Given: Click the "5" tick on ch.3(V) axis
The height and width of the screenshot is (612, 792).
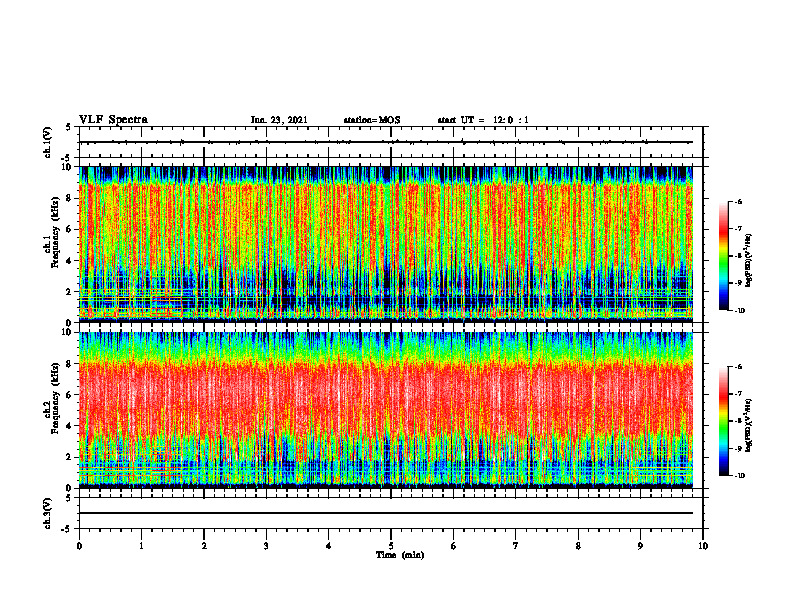Looking at the screenshot, I should coord(68,498).
